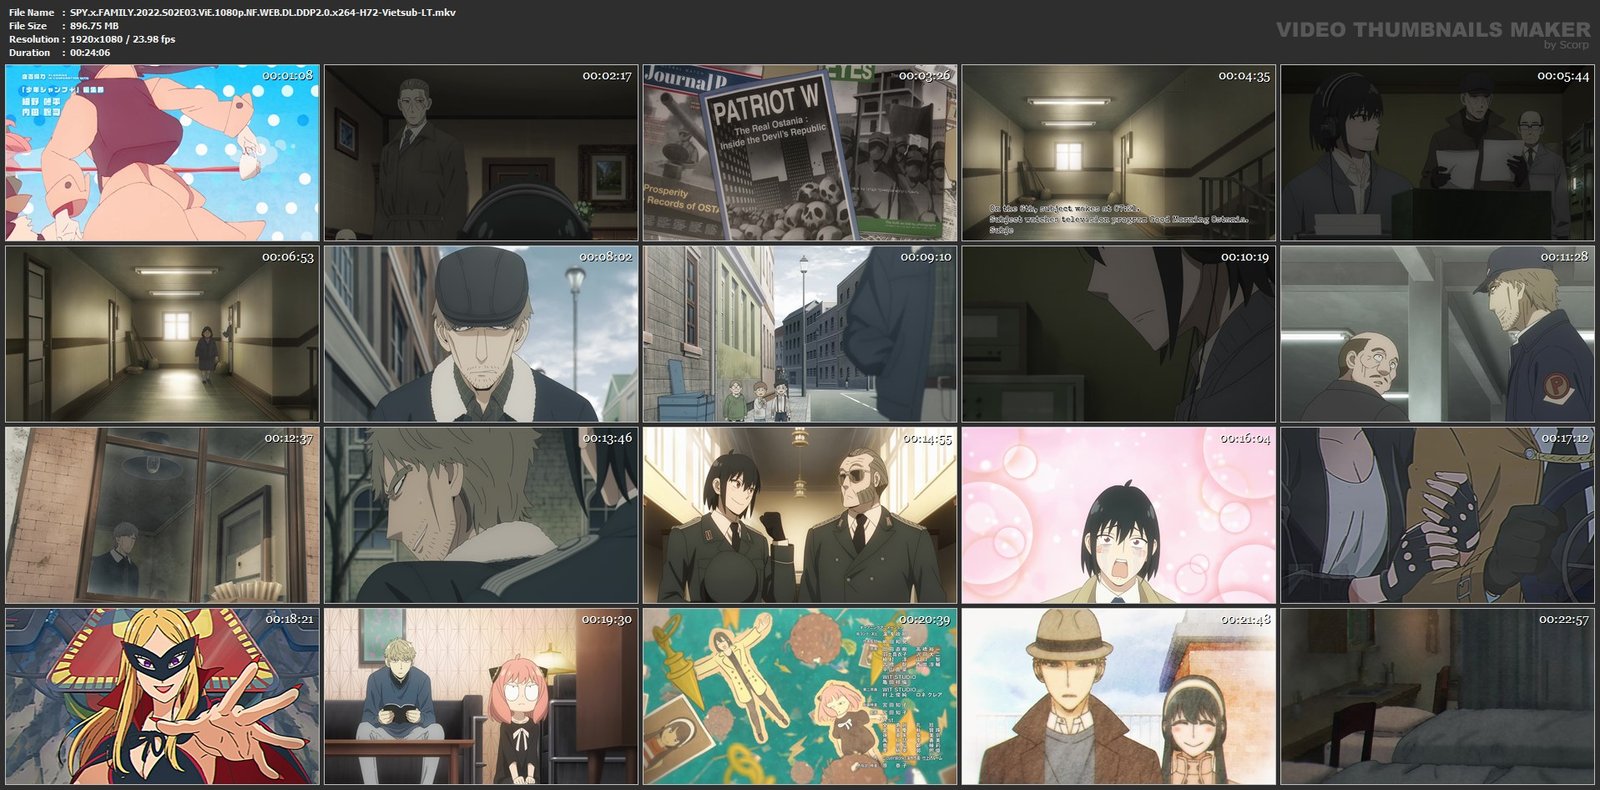This screenshot has width=1600, height=790.
Task: Click the timestamp 00:05:44
Action: [x=1563, y=76]
